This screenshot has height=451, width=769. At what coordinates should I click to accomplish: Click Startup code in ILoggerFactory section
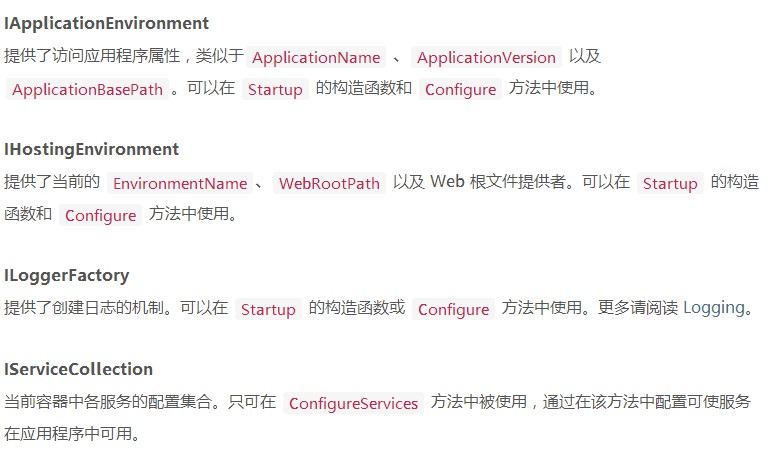pos(268,309)
